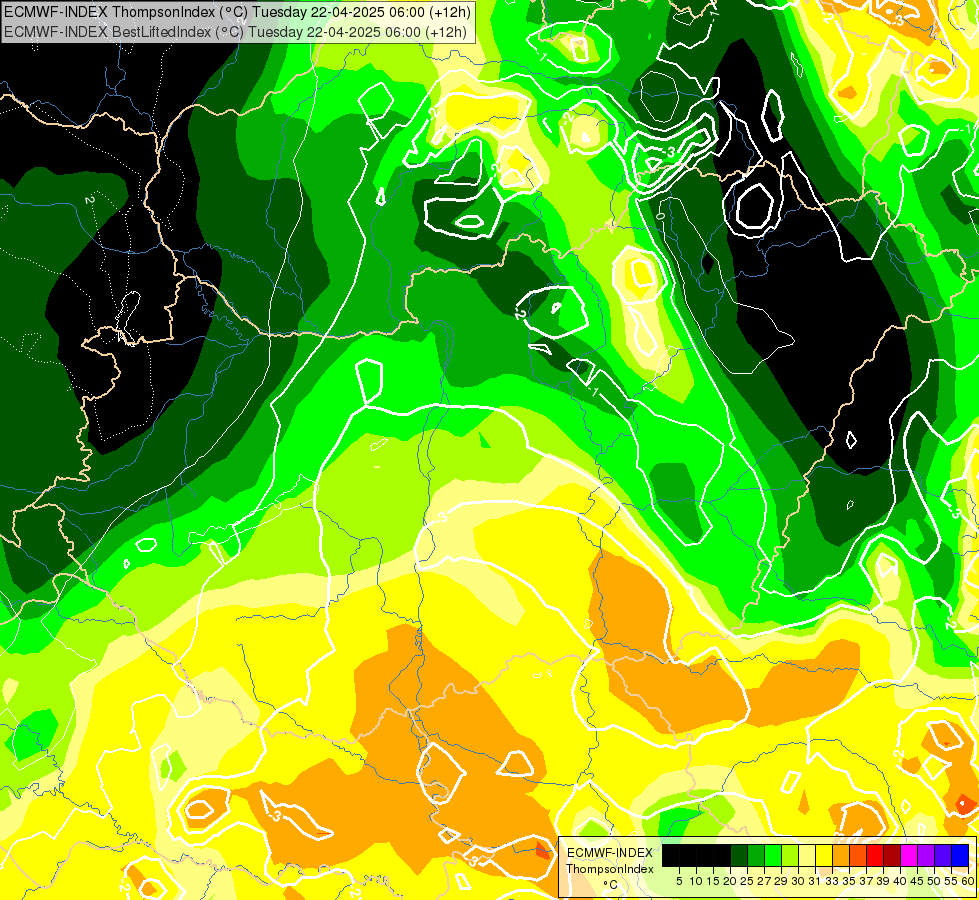Click the legend tick value '39'
Viewport: 979px width, 900px height.
883,881
